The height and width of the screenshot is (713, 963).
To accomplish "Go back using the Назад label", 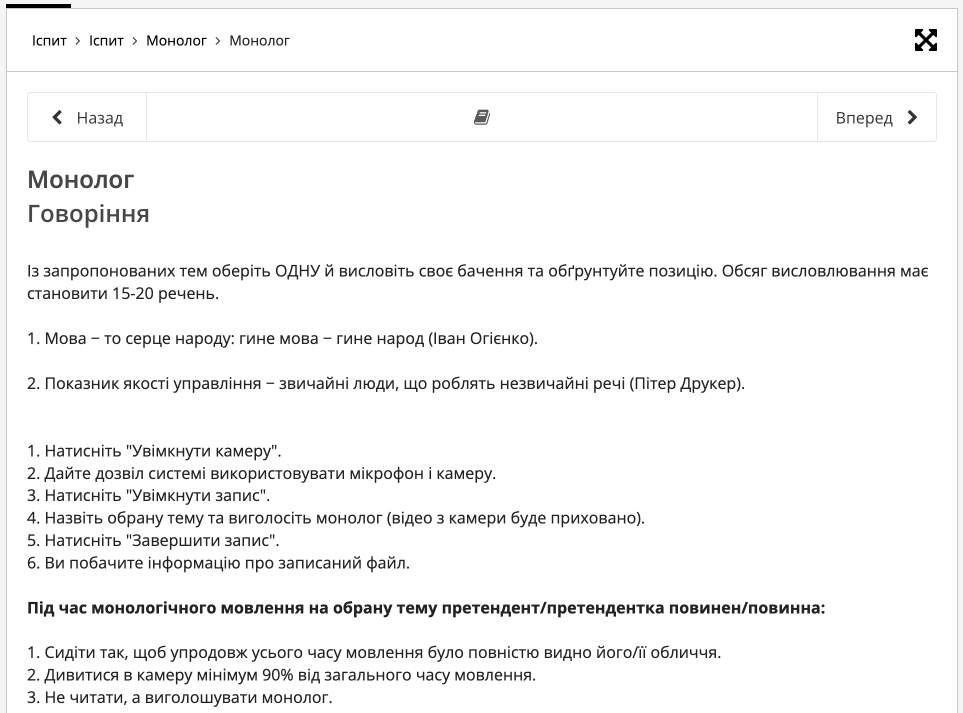I will [100, 118].
